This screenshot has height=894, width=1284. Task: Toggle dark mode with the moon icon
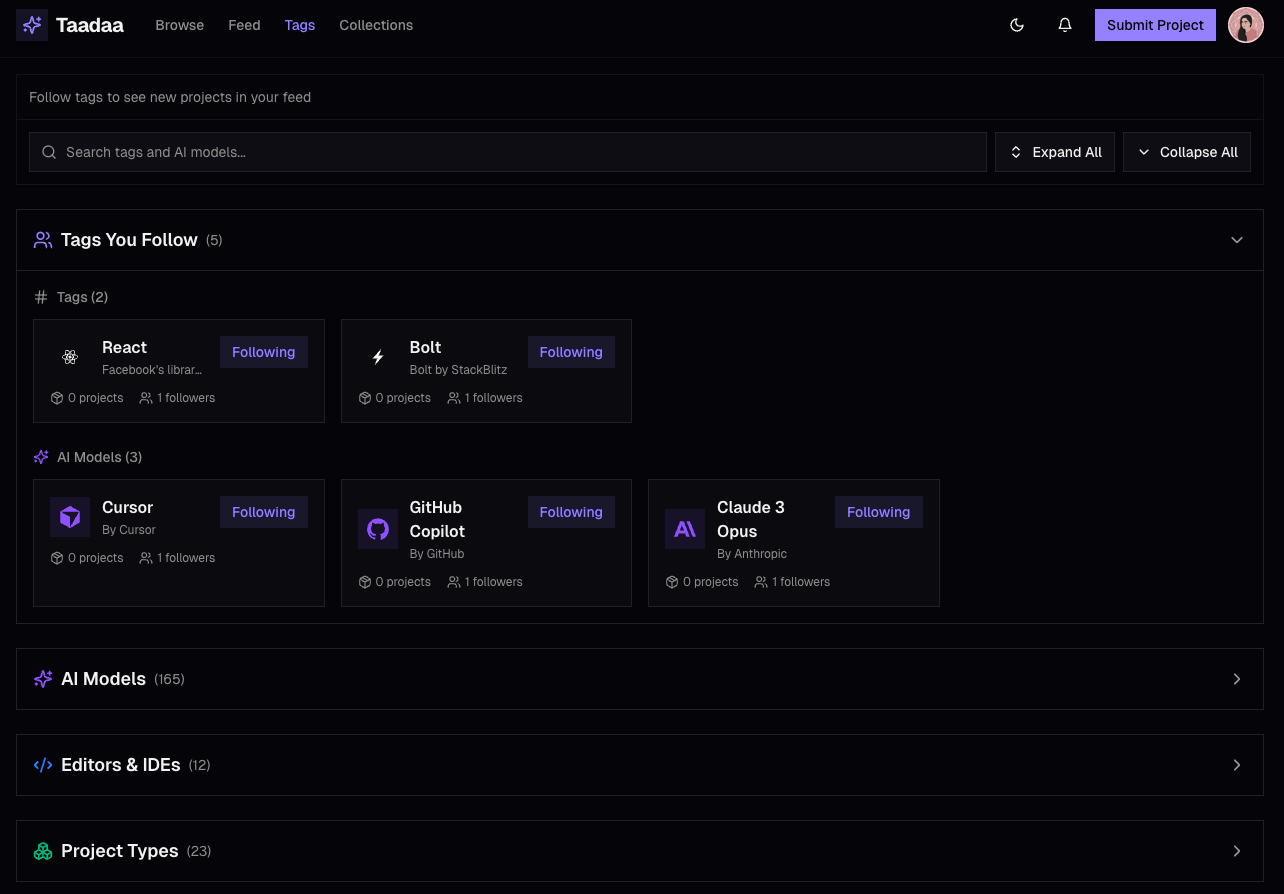1017,25
